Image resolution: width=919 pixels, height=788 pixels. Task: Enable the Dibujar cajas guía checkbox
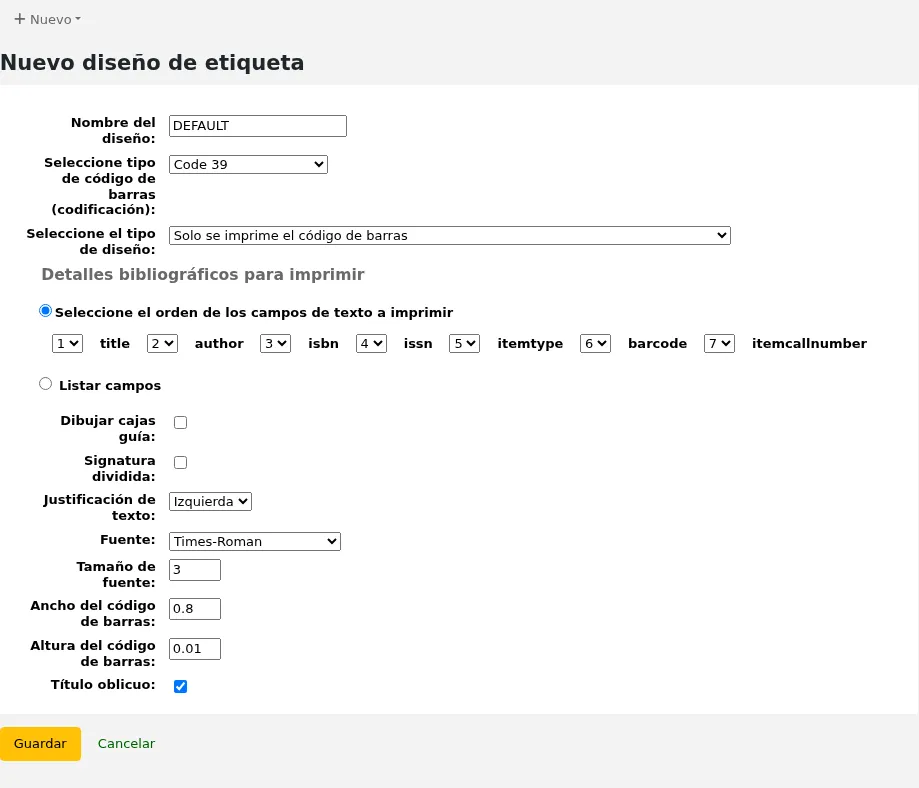coord(181,423)
